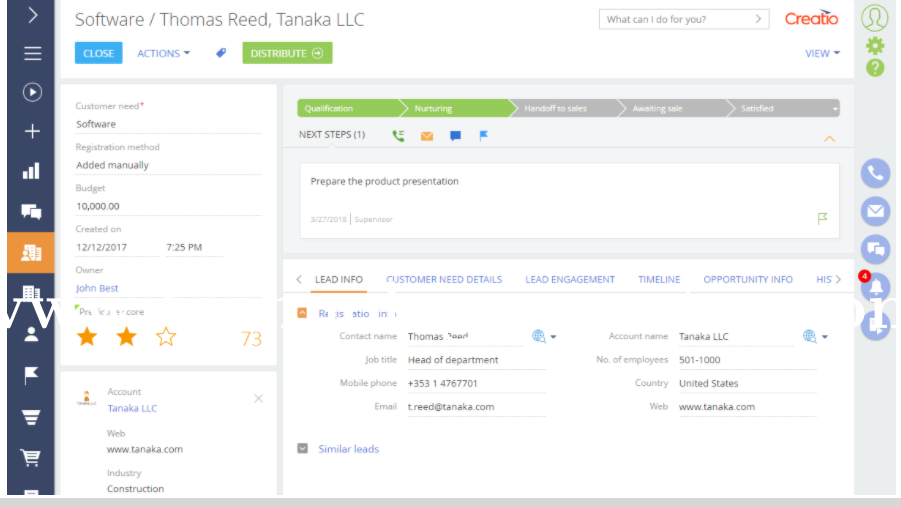Open notifications bell with badge 4
Viewport: 901px width, 507px height.
point(875,286)
